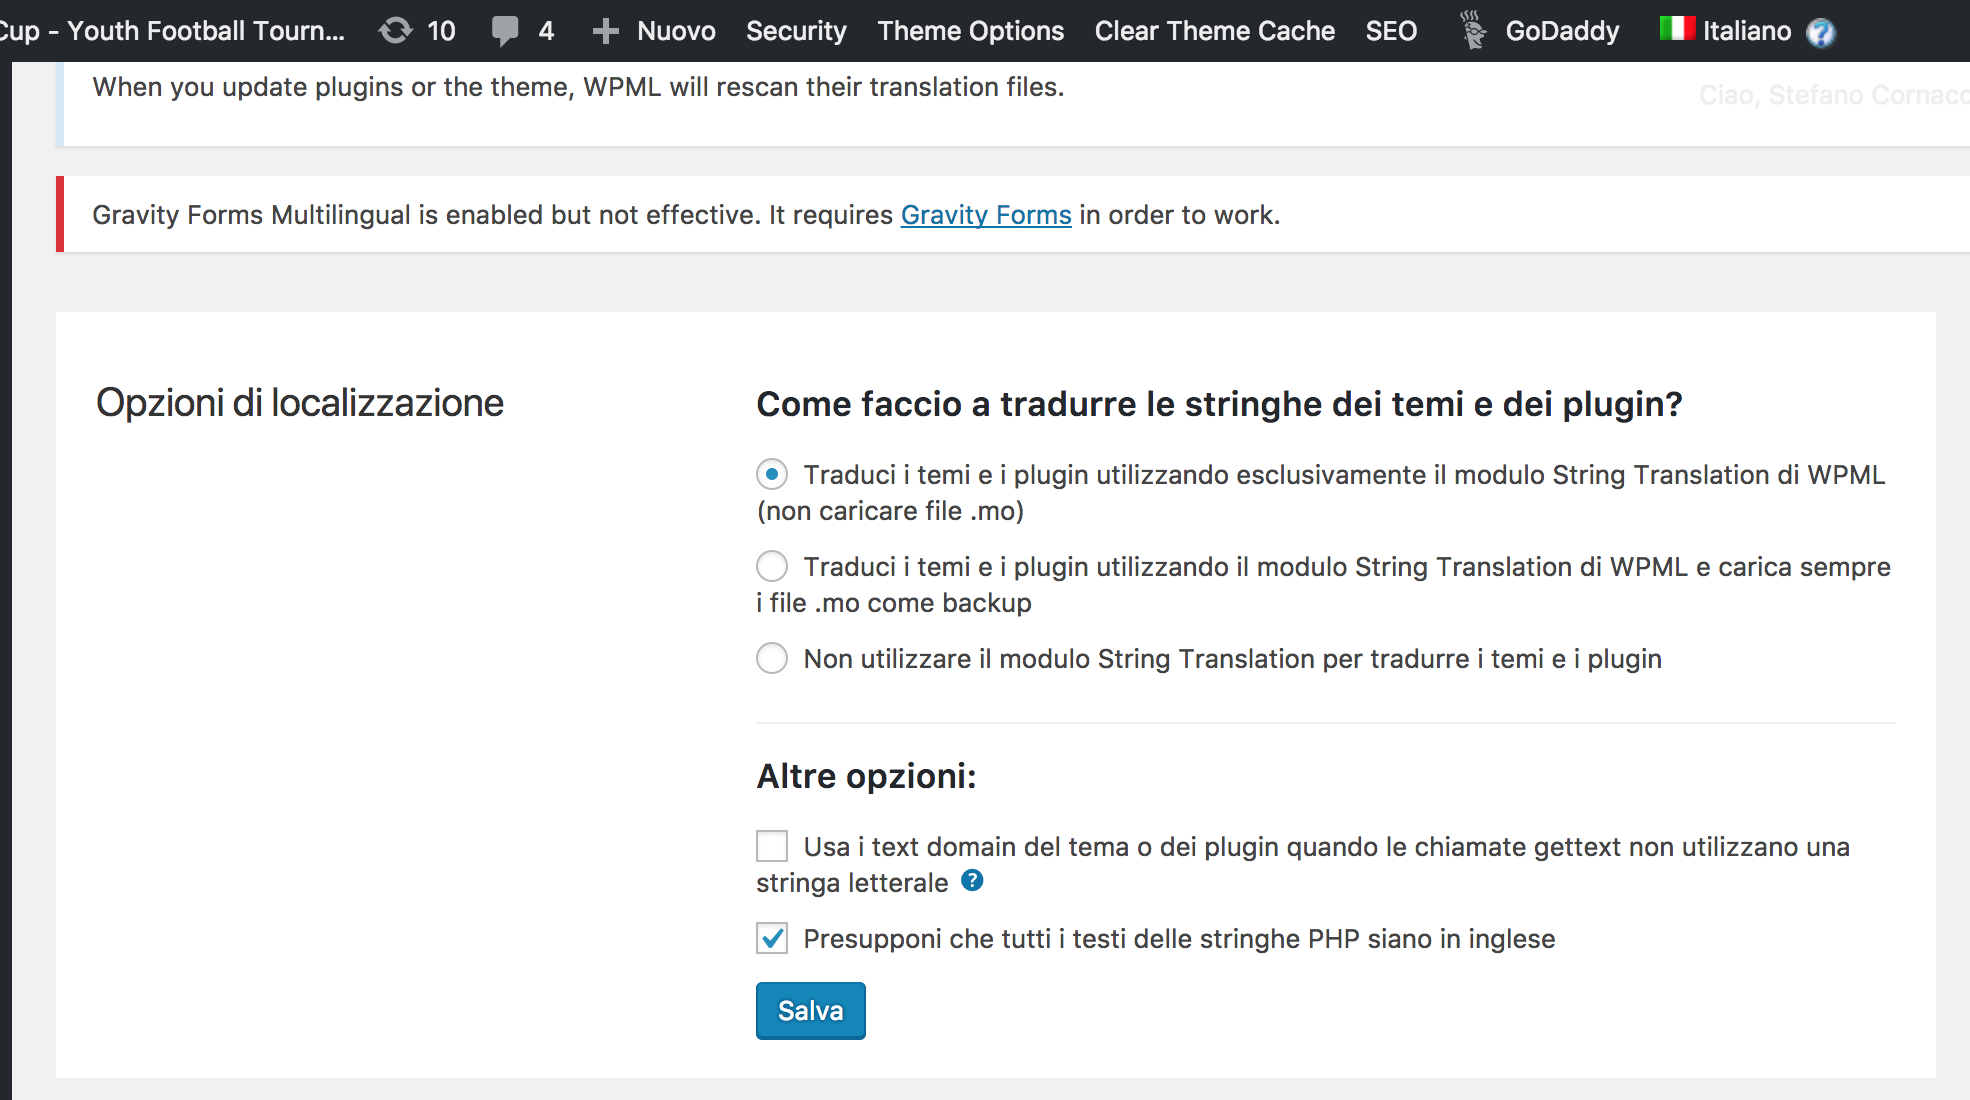The image size is (1970, 1100).
Task: Open Theme Options menu
Action: (970, 31)
